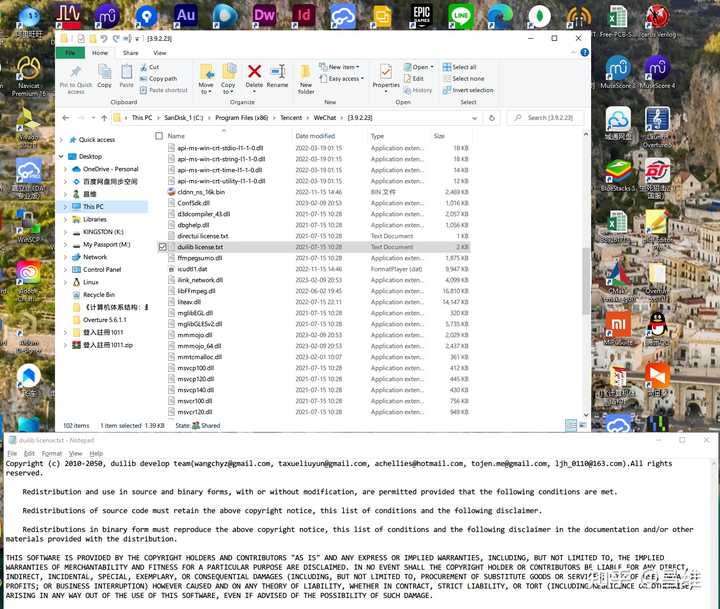Open the Easy access dropdown
This screenshot has width=720, height=609.
(342, 79)
